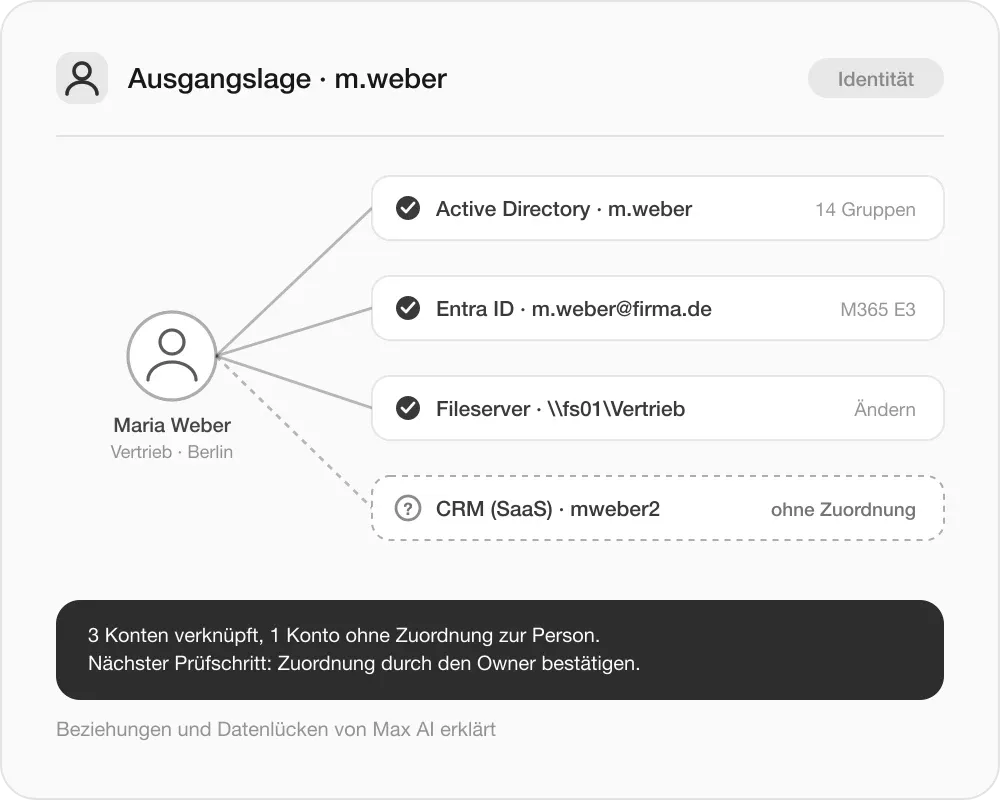This screenshot has height=800, width=1000.
Task: Click the 'ohne Zuordnung' status
Action: tap(843, 509)
